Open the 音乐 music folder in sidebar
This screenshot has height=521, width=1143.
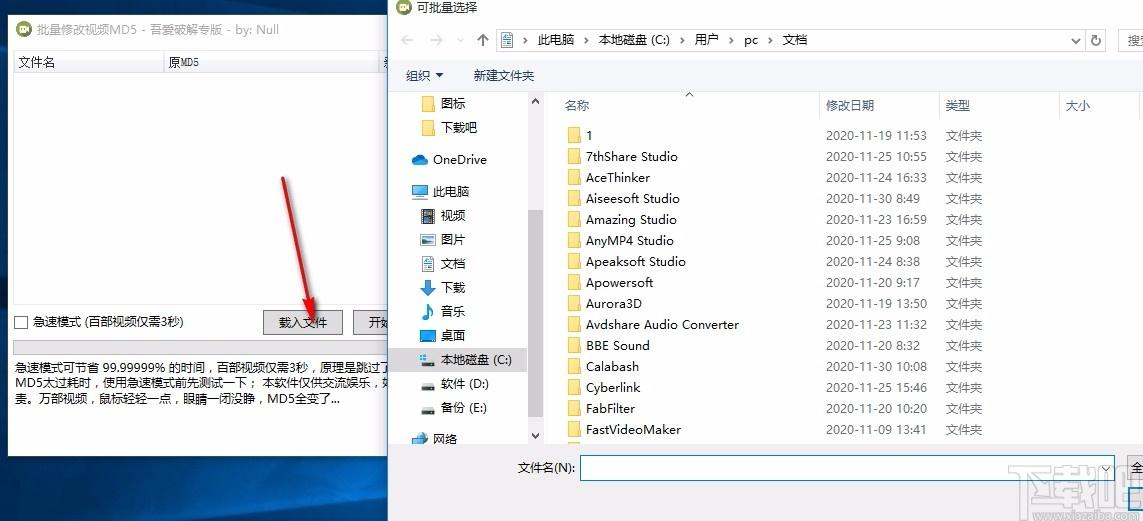point(452,311)
